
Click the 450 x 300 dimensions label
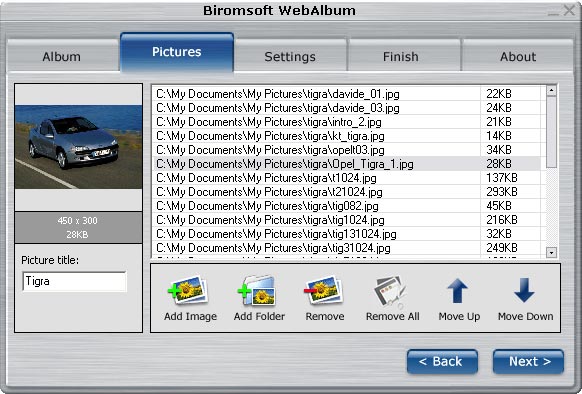click(77, 221)
